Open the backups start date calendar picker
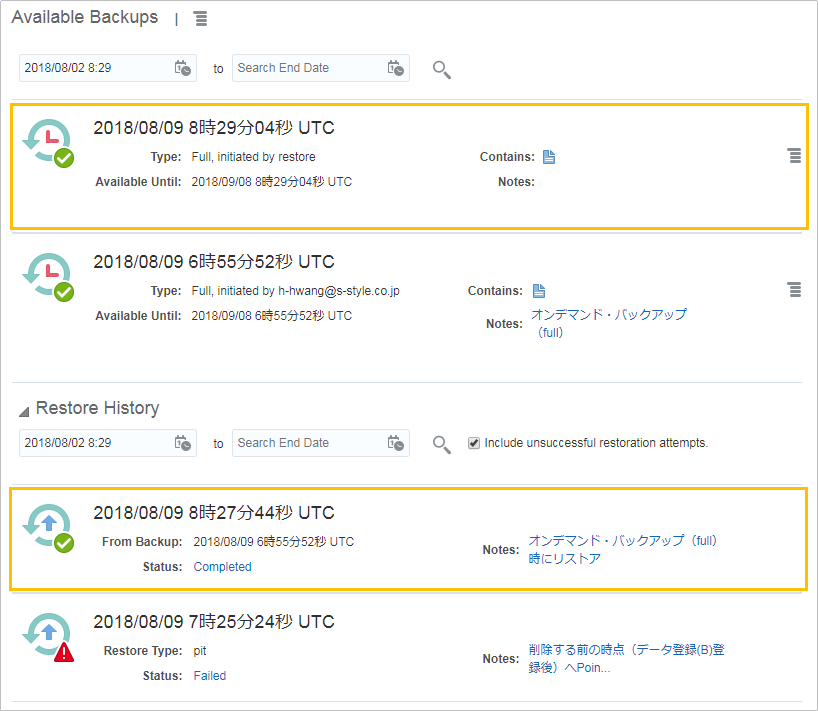This screenshot has height=711, width=818. (183, 68)
